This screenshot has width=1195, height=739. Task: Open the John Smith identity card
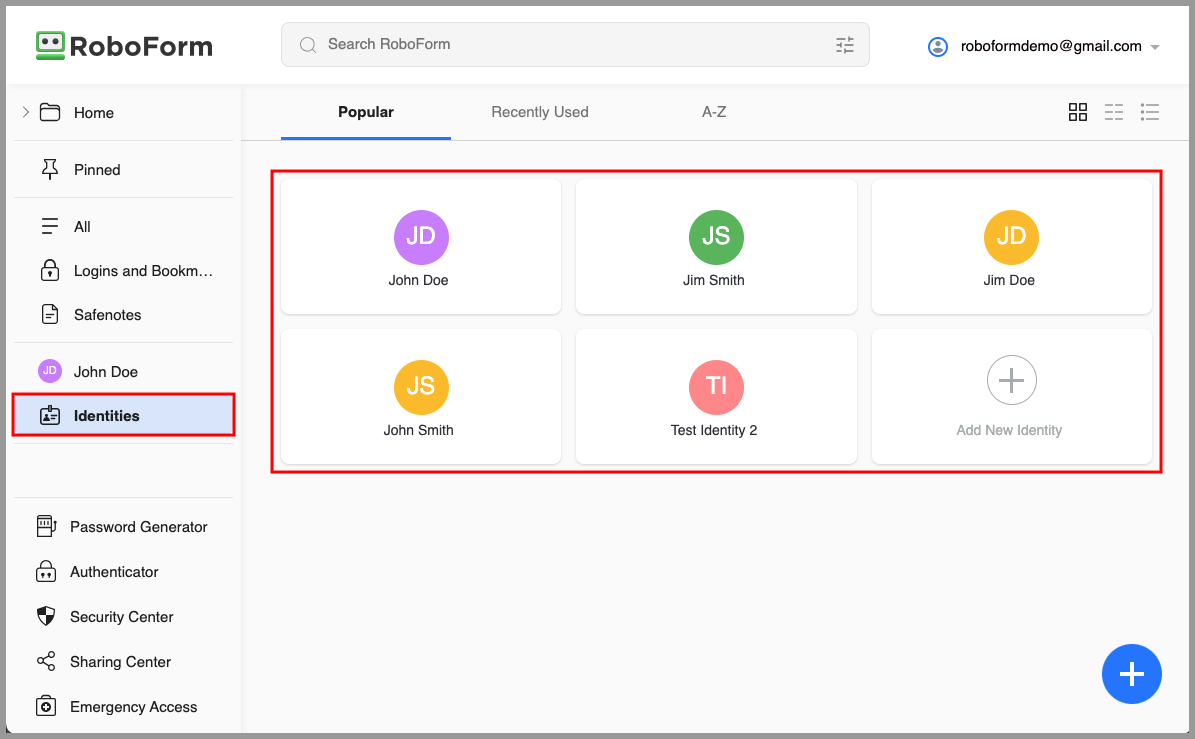[x=421, y=396]
